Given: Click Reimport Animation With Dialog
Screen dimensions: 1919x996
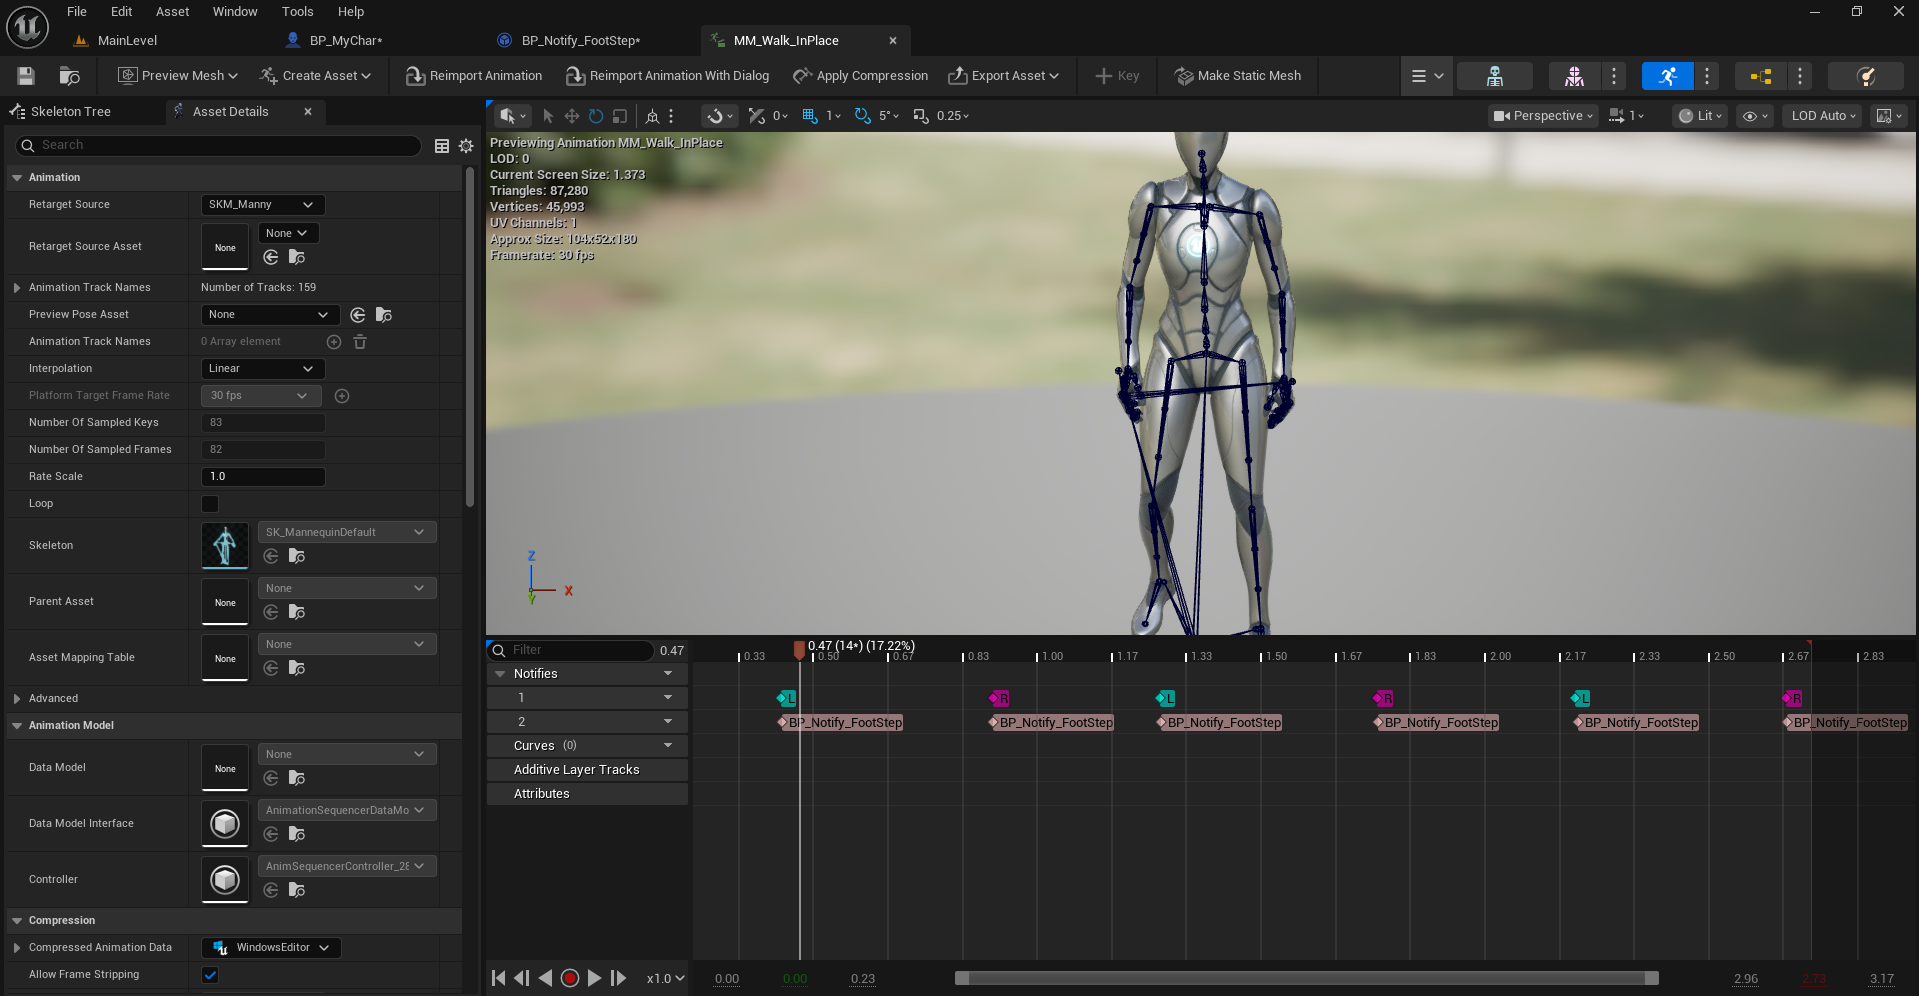Looking at the screenshot, I should [x=668, y=76].
